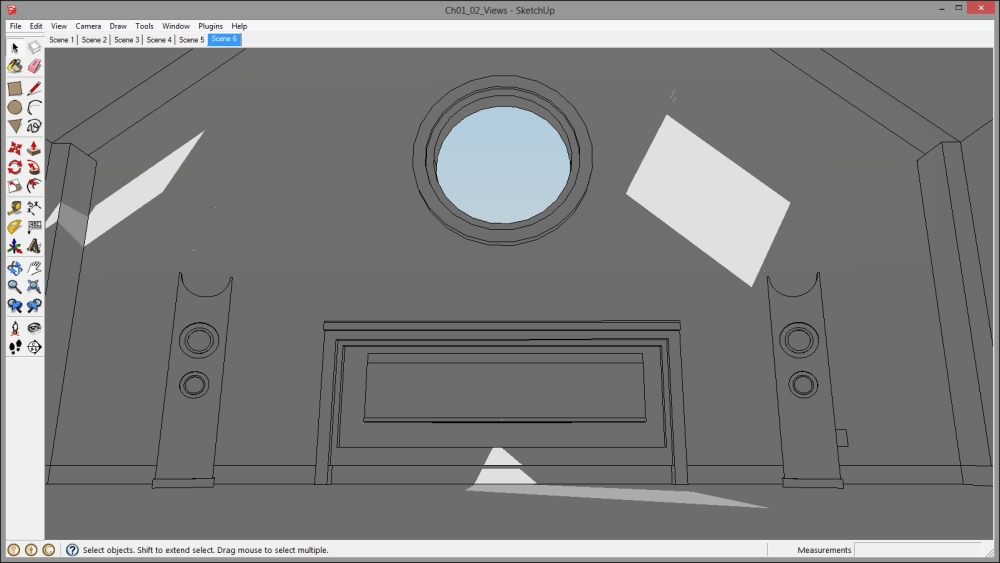Choose the Zoom magnifier tool
The image size is (1000, 563).
(15, 286)
